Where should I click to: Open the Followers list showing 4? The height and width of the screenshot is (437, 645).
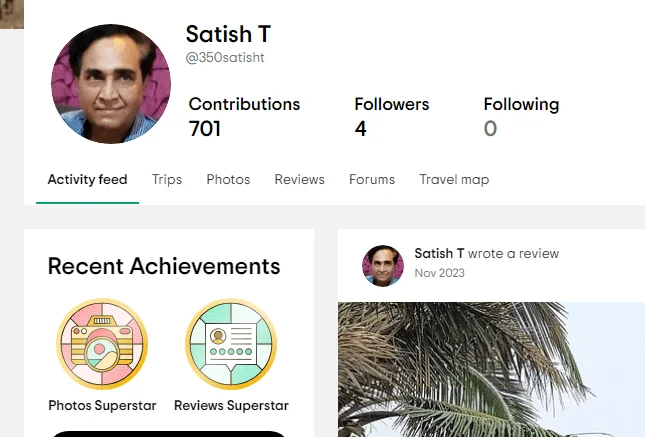pyautogui.click(x=360, y=128)
